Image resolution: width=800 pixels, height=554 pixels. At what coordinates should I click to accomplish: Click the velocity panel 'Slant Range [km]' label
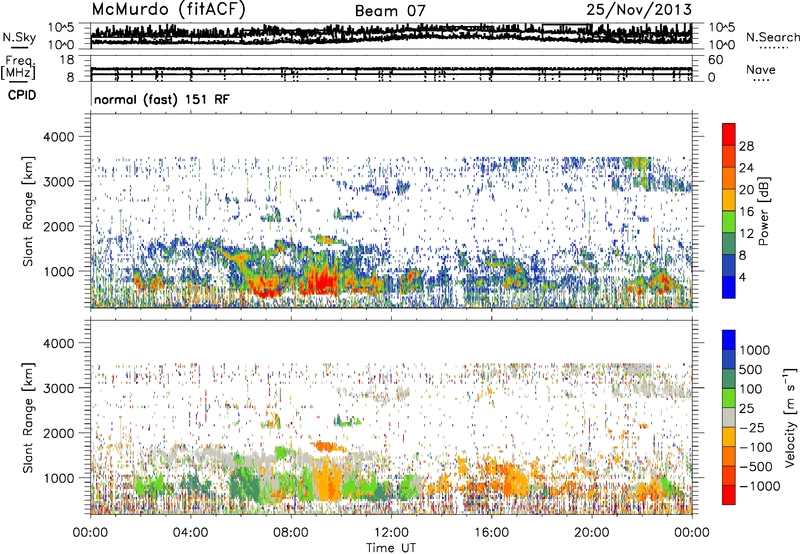tap(28, 417)
